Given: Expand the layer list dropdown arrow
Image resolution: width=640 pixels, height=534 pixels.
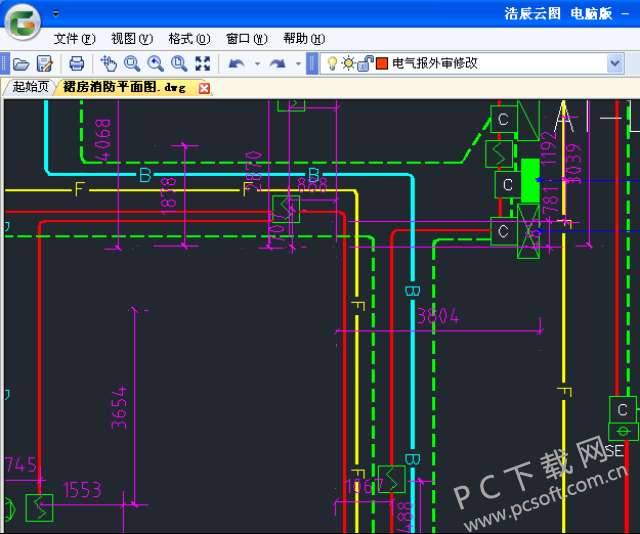Looking at the screenshot, I should coord(615,63).
